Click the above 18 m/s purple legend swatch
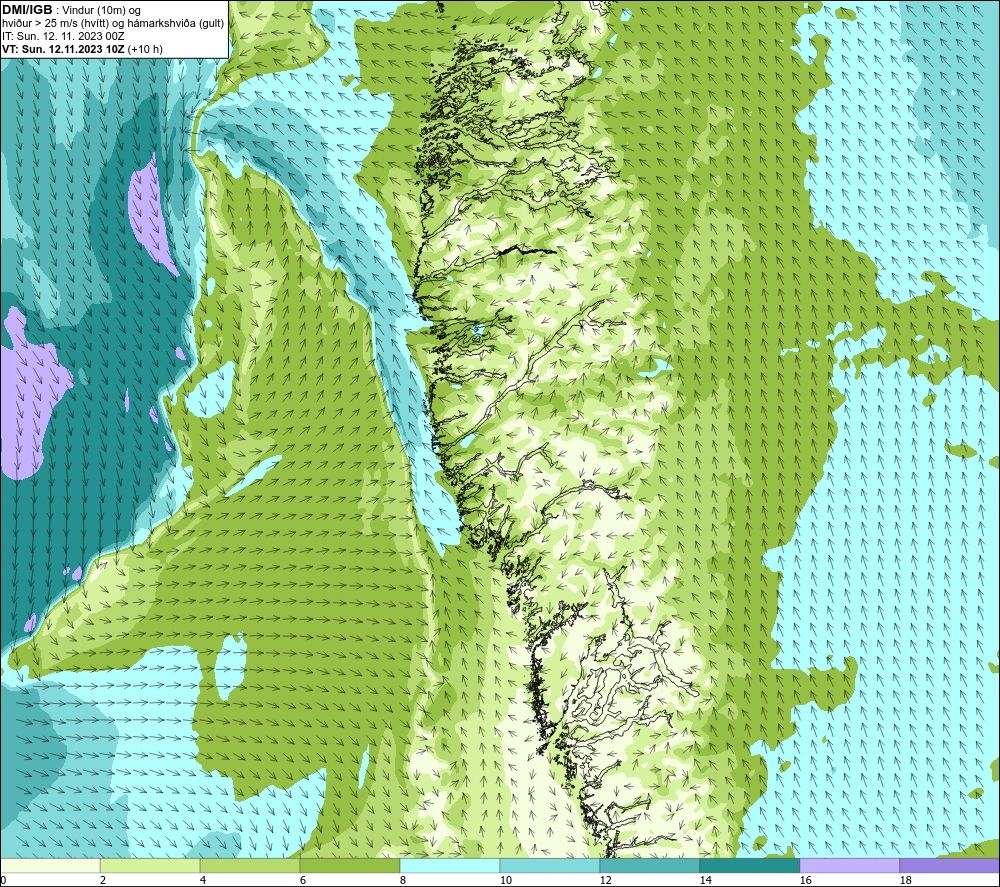 tap(949, 866)
